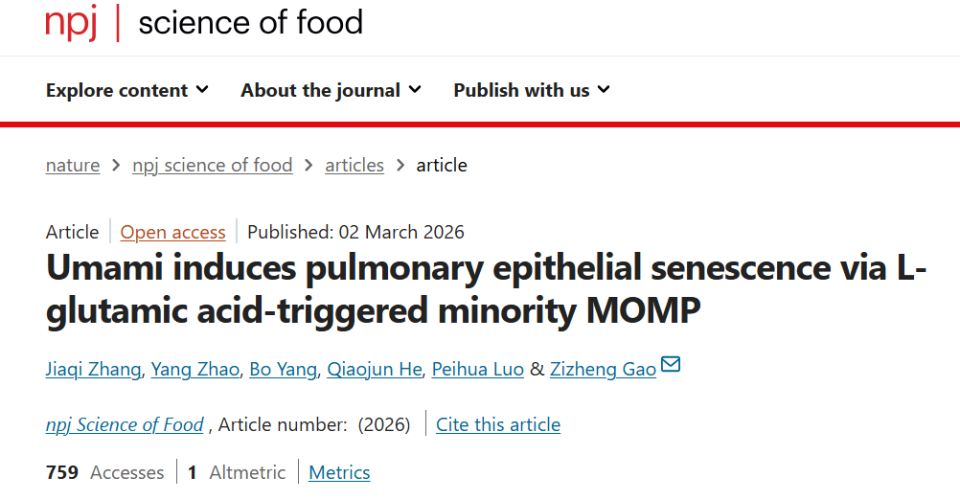
Task: Click Cite this article
Action: pyautogui.click(x=498, y=424)
